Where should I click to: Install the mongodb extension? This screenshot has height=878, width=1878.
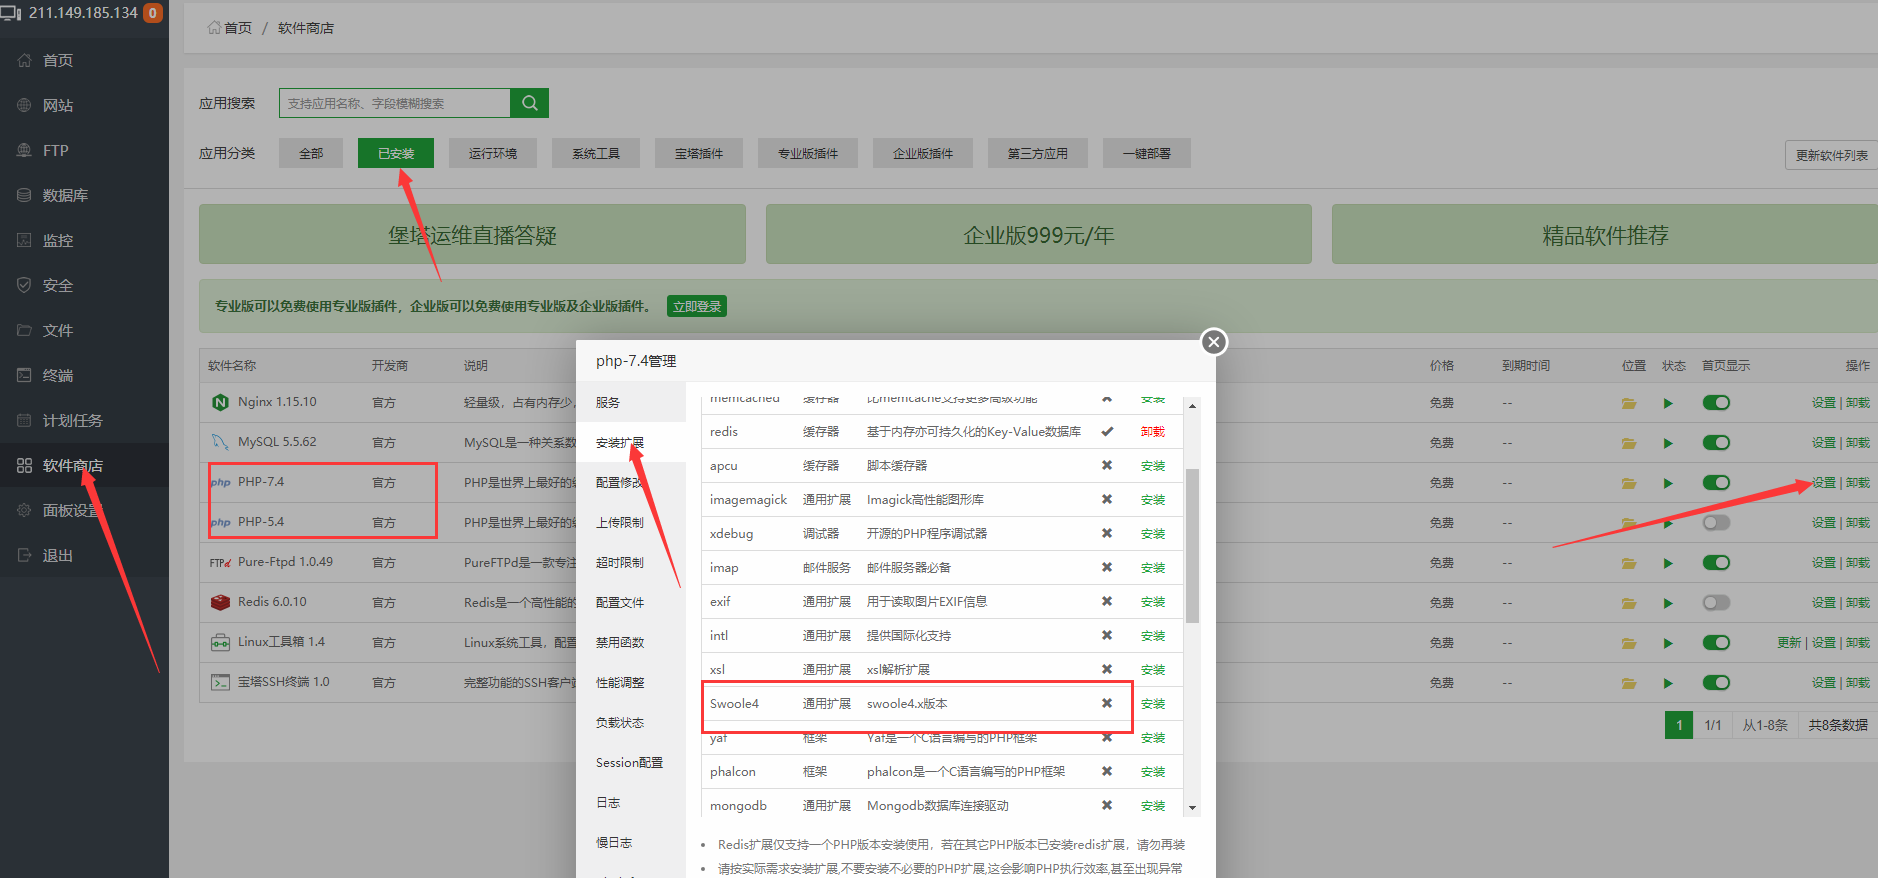pos(1153,806)
